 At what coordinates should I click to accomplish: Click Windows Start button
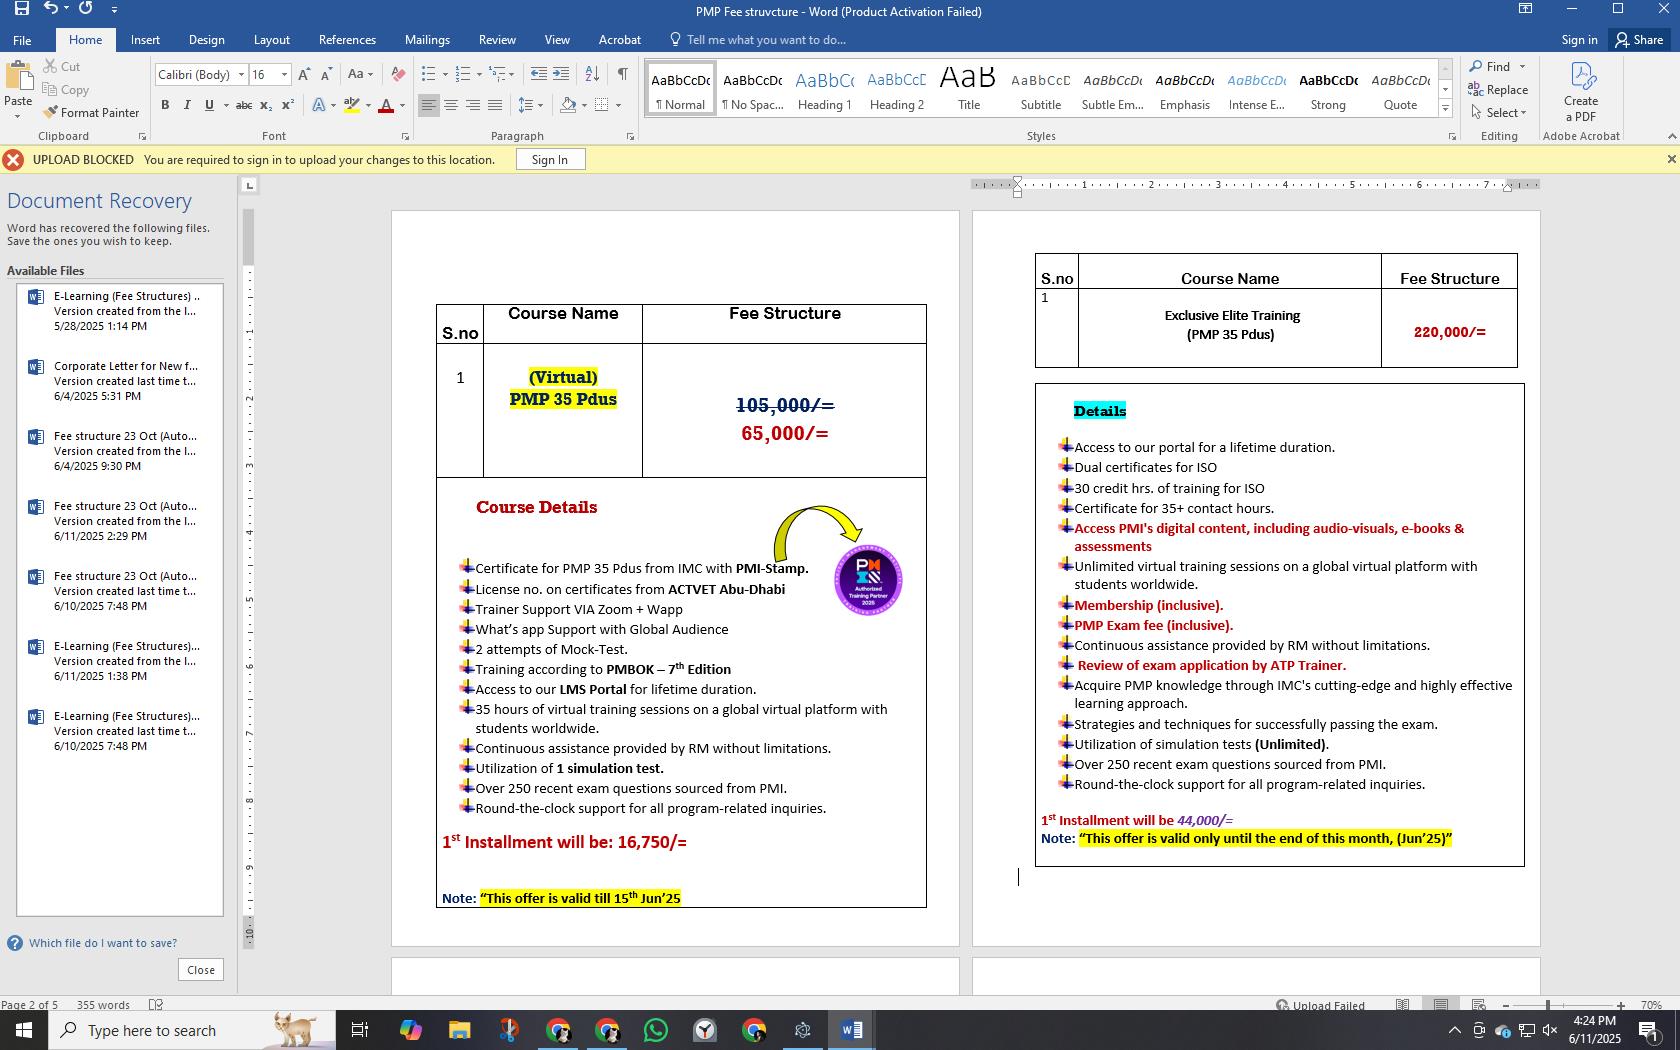pyautogui.click(x=23, y=1030)
